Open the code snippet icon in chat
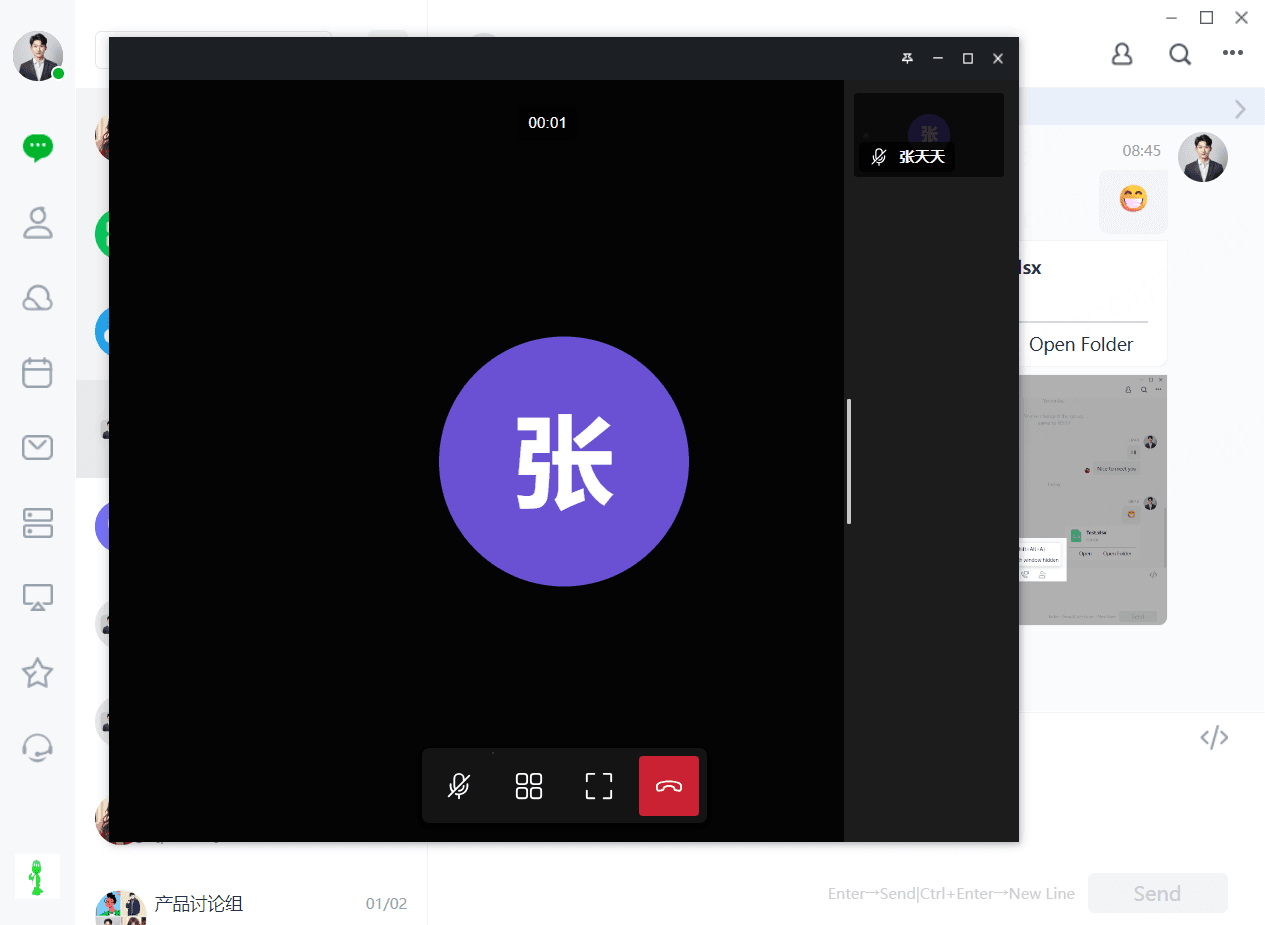The image size is (1265, 925). [1214, 738]
